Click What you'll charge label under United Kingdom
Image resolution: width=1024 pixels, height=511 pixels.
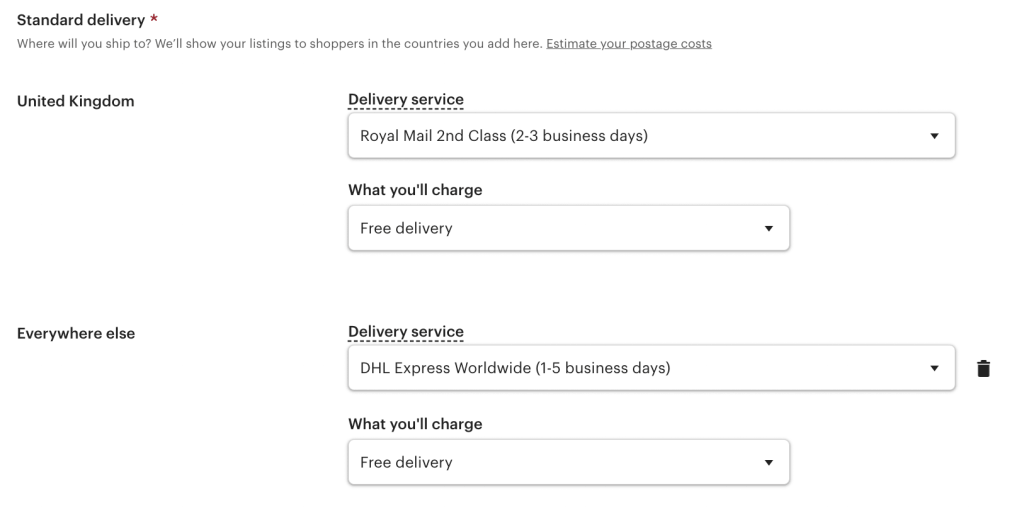point(414,190)
